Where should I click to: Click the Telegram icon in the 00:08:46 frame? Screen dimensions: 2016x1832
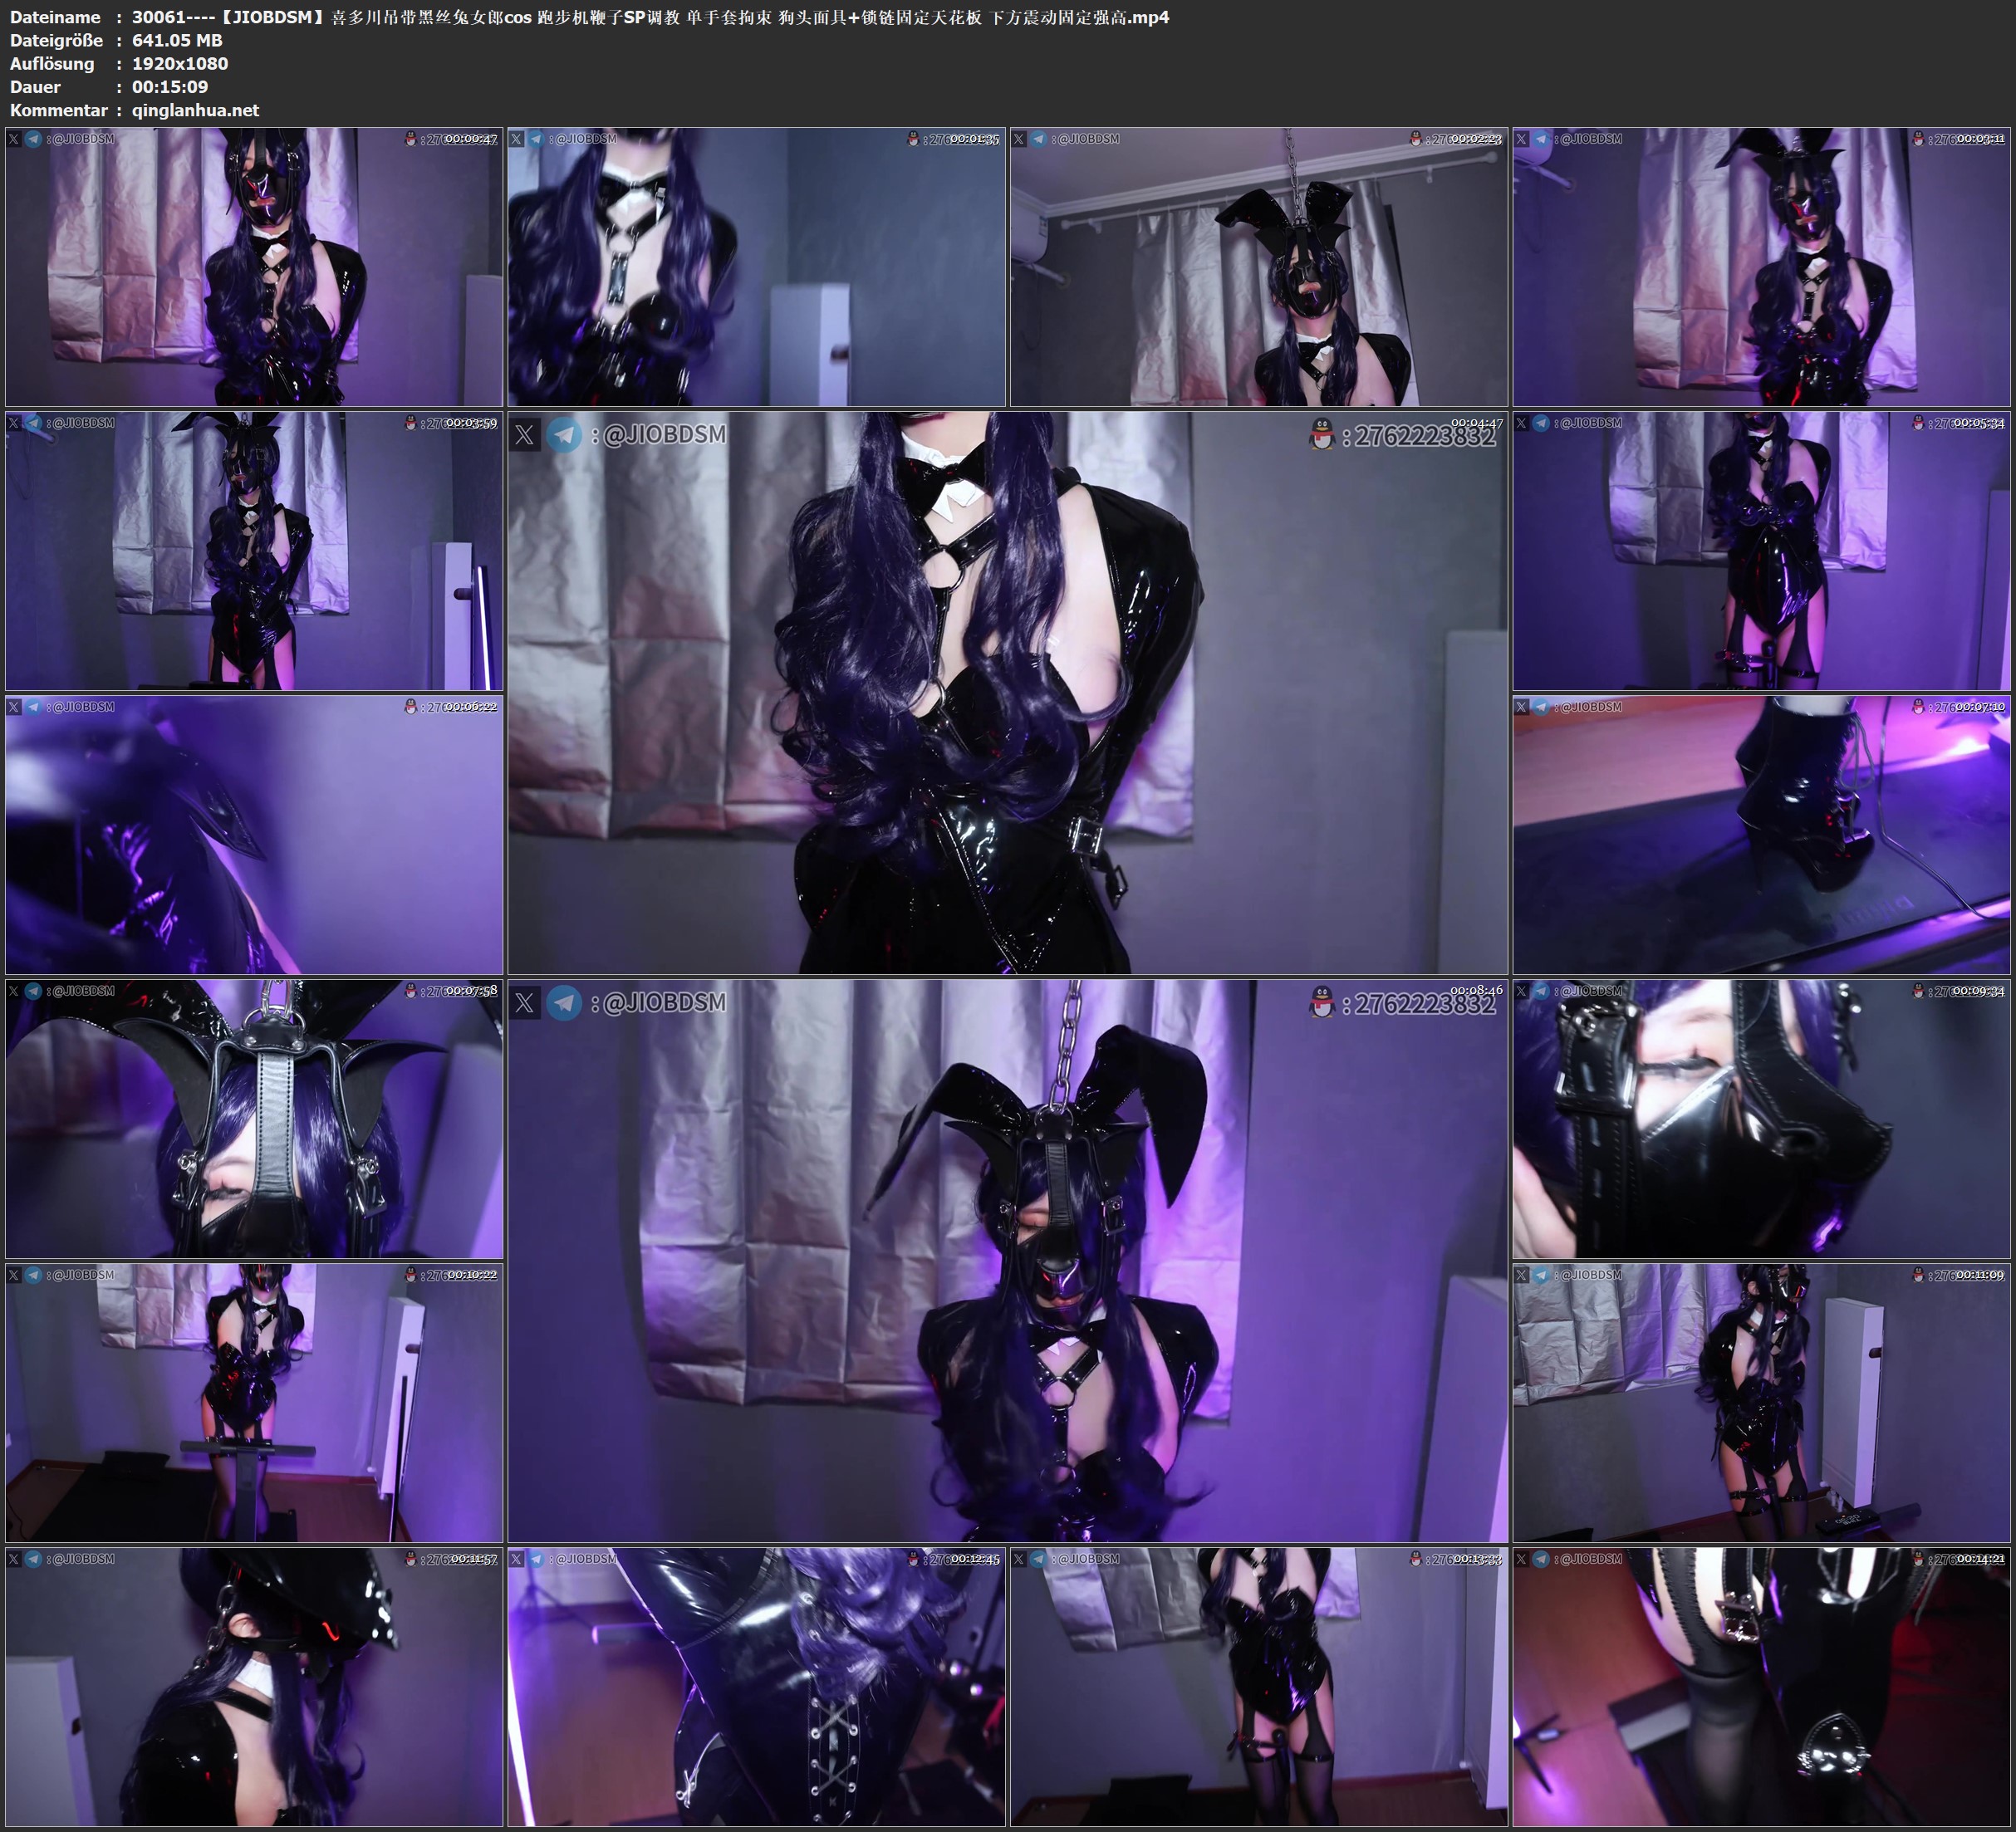(564, 1003)
